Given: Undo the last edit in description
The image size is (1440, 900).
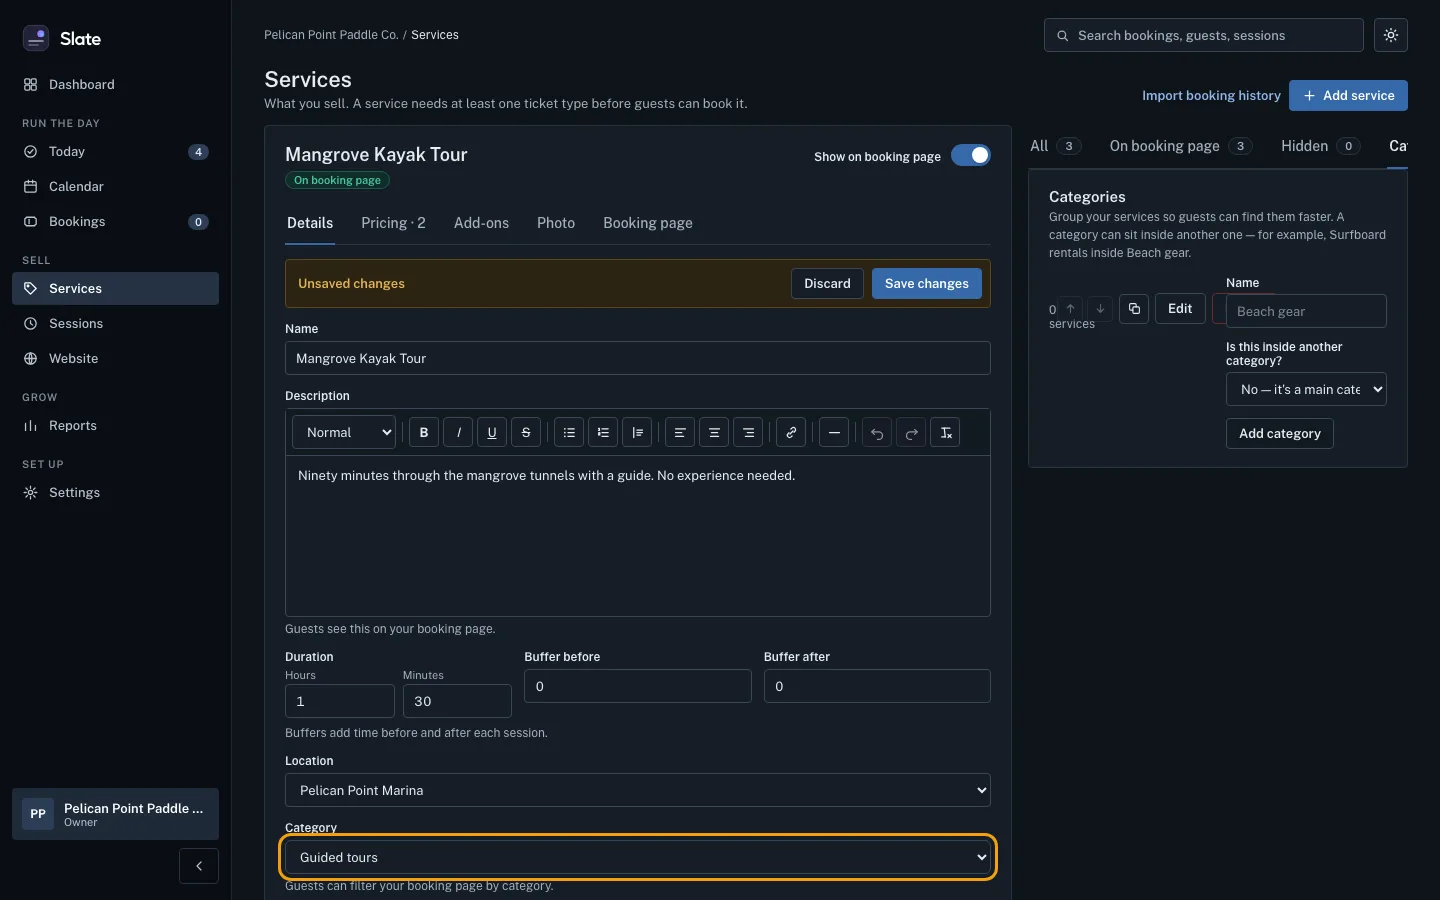Looking at the screenshot, I should tap(877, 432).
